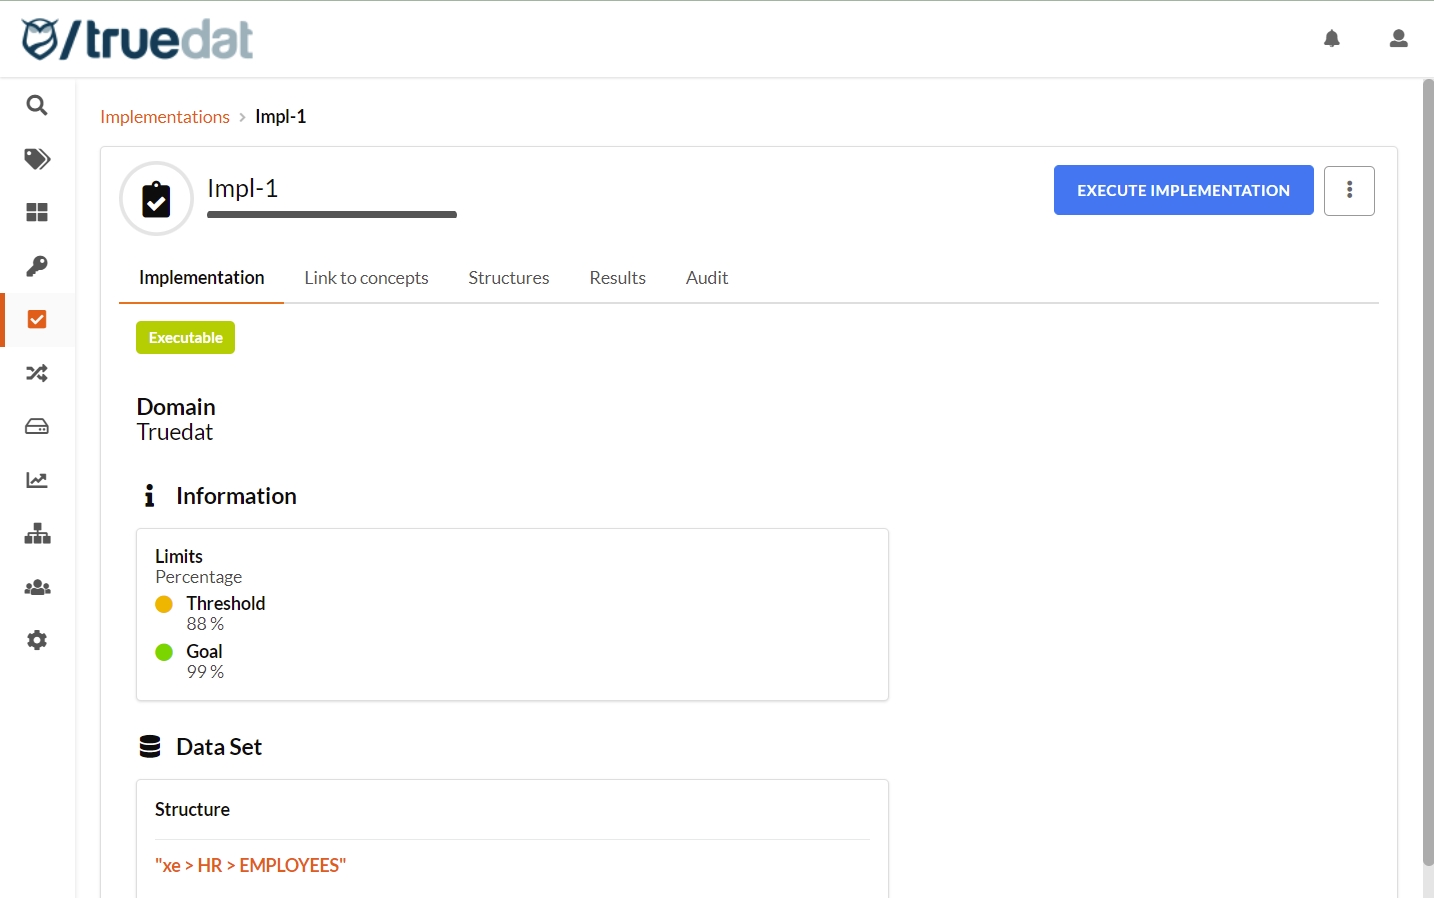Click the line chart icon in sidebar

point(37,480)
